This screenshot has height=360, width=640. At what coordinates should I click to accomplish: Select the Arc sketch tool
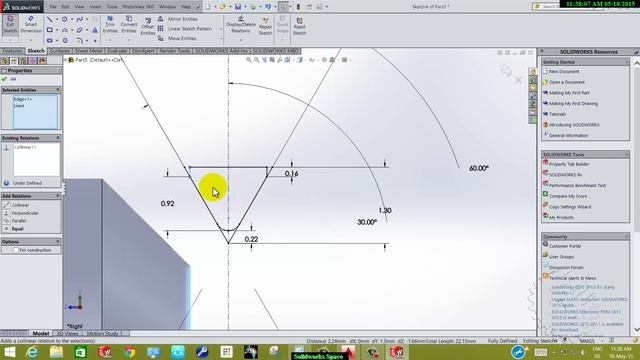click(64, 30)
